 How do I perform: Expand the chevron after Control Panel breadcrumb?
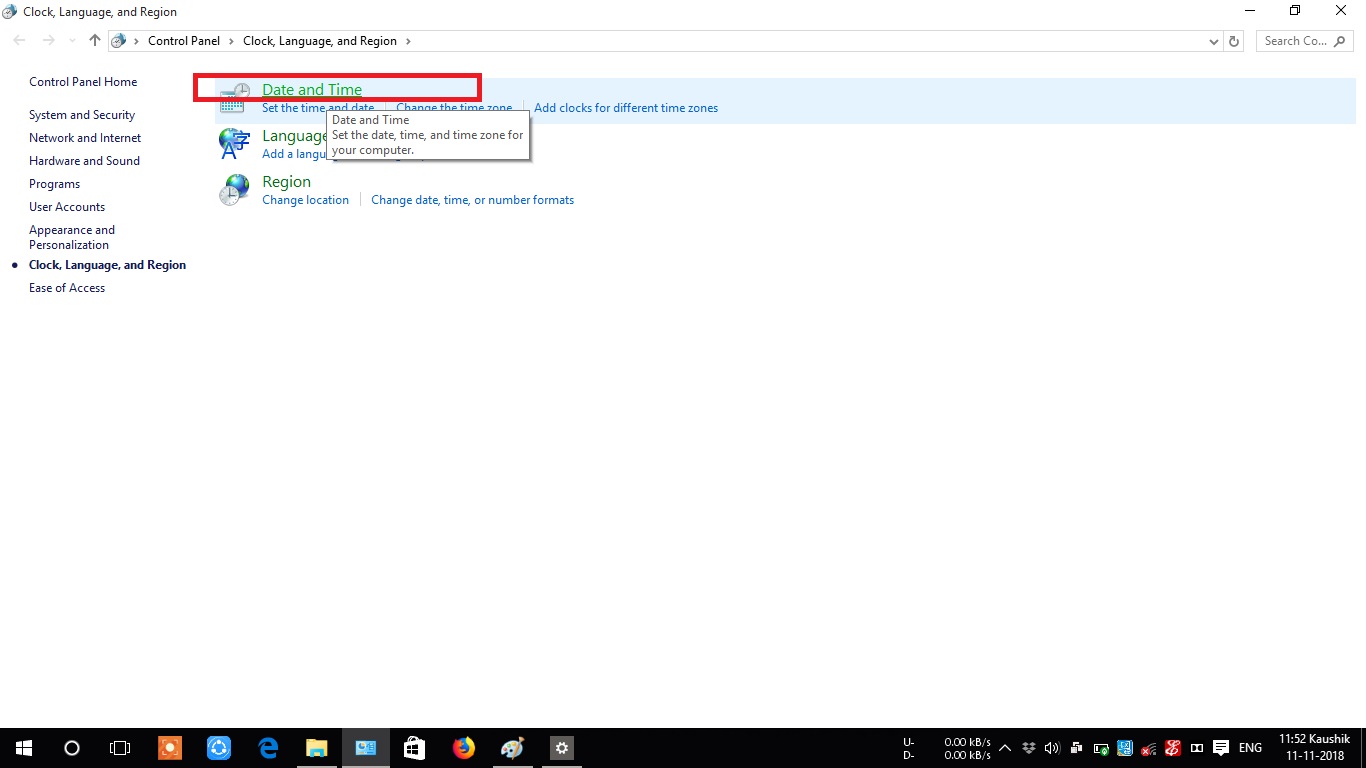231,41
